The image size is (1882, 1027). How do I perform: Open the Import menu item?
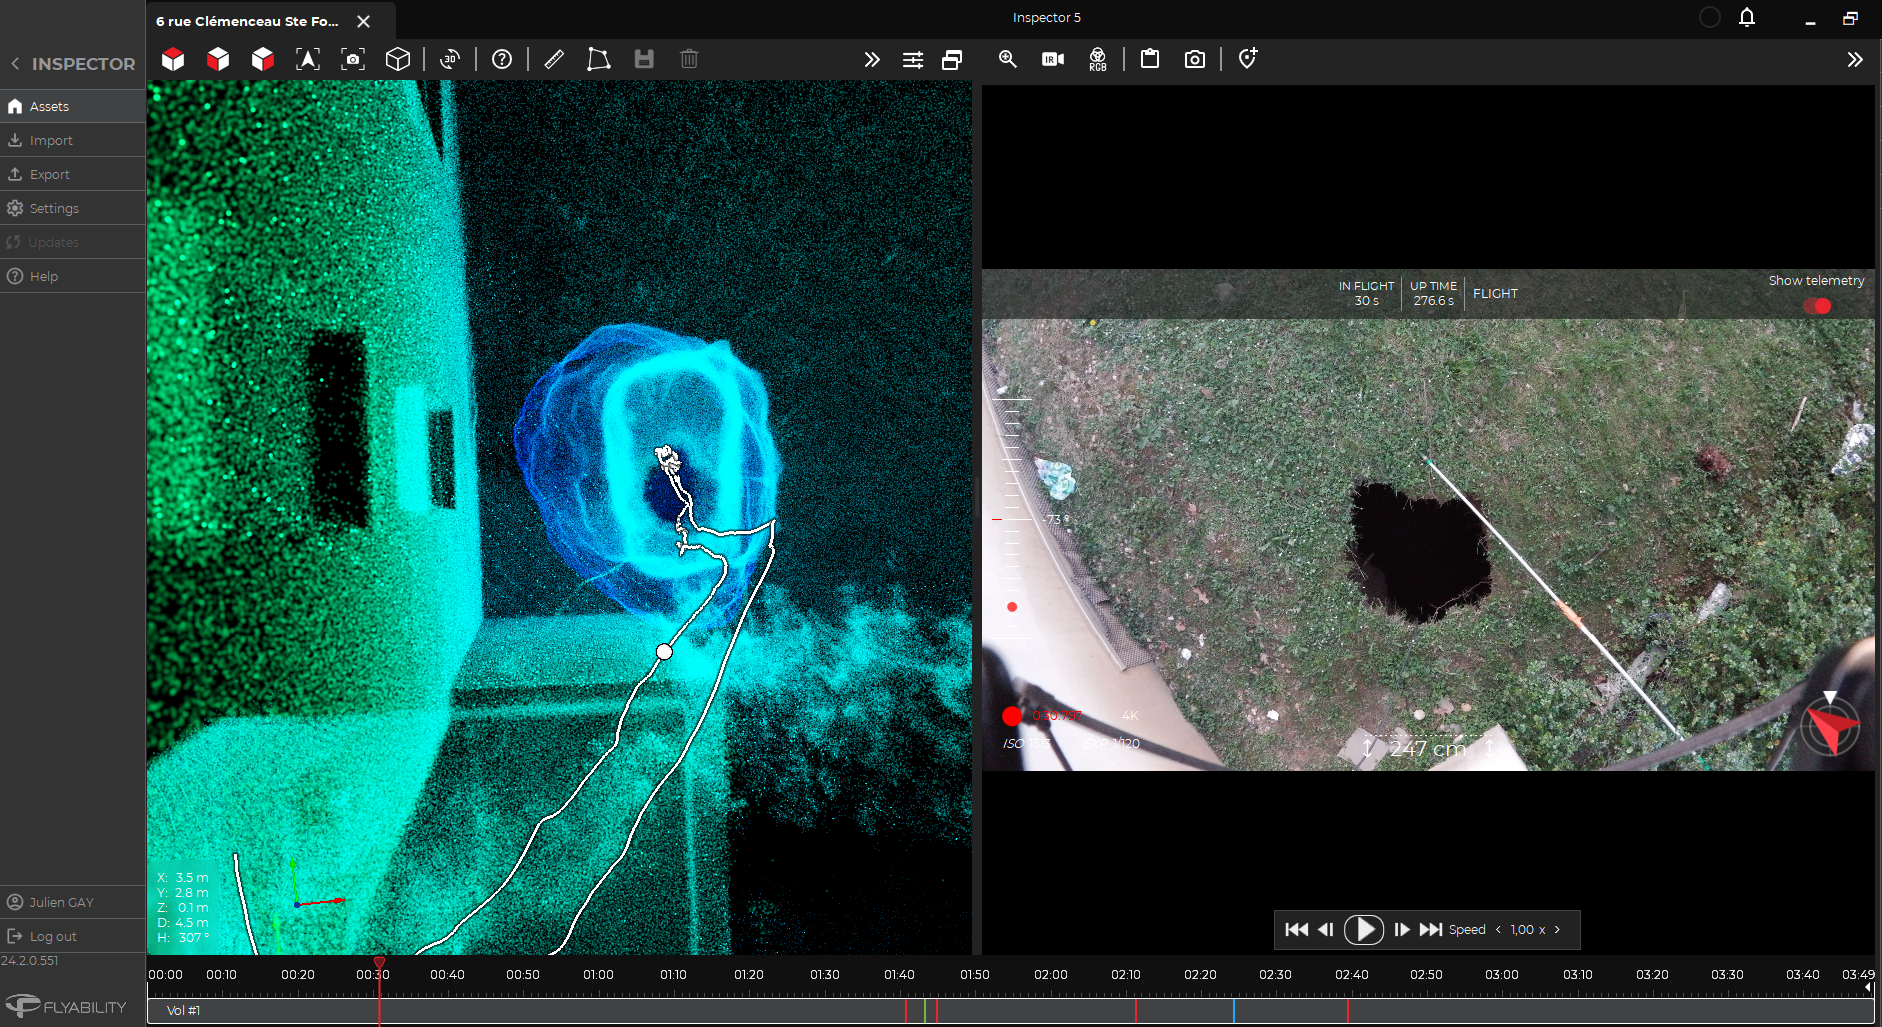click(51, 141)
